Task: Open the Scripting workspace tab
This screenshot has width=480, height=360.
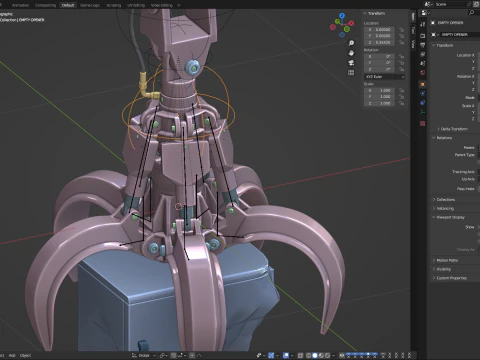Action: coord(114,5)
